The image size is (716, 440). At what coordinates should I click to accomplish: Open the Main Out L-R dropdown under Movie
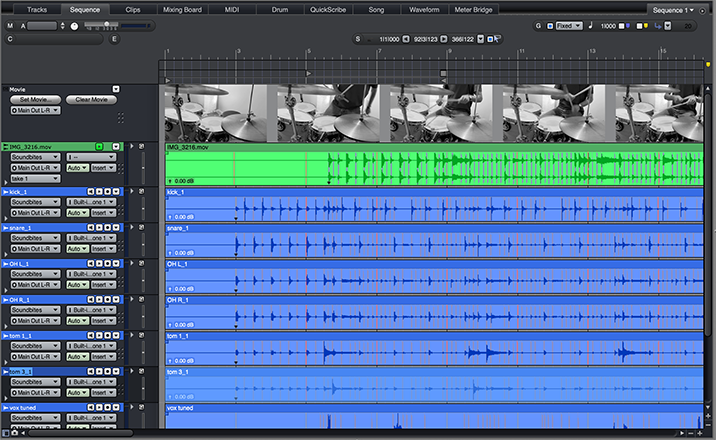pyautogui.click(x=37, y=110)
